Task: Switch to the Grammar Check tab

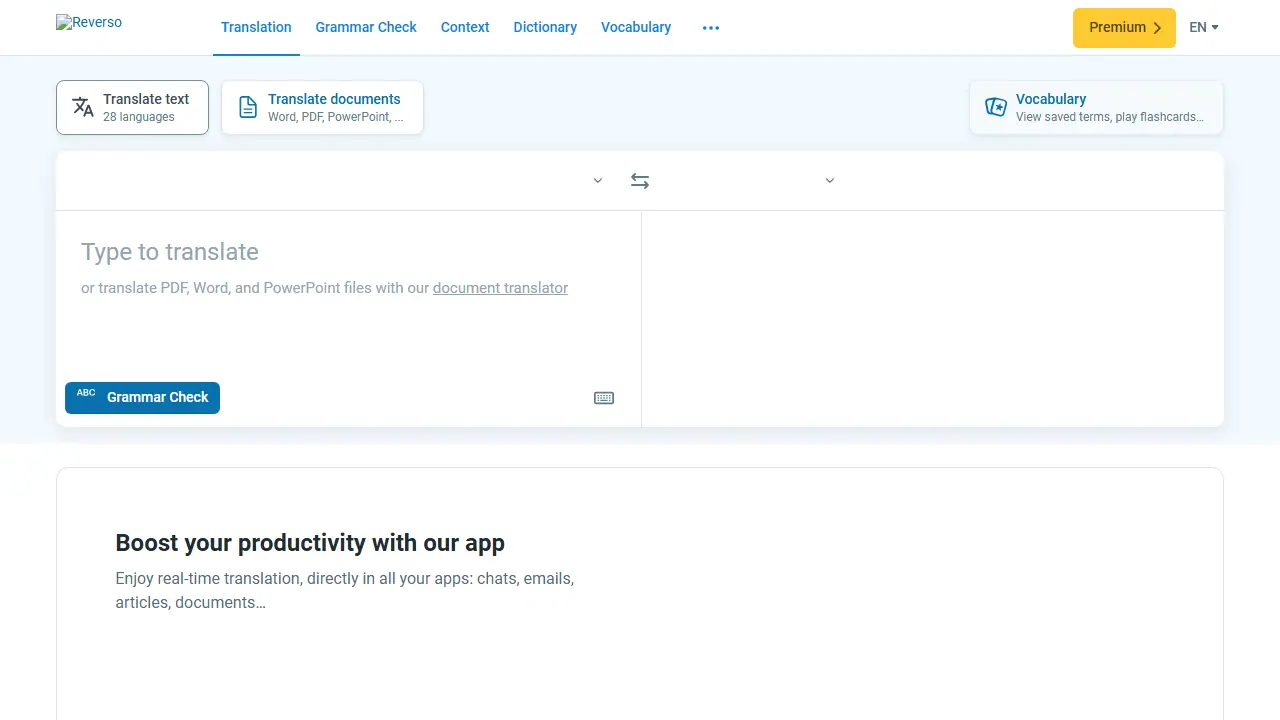Action: coord(366,27)
